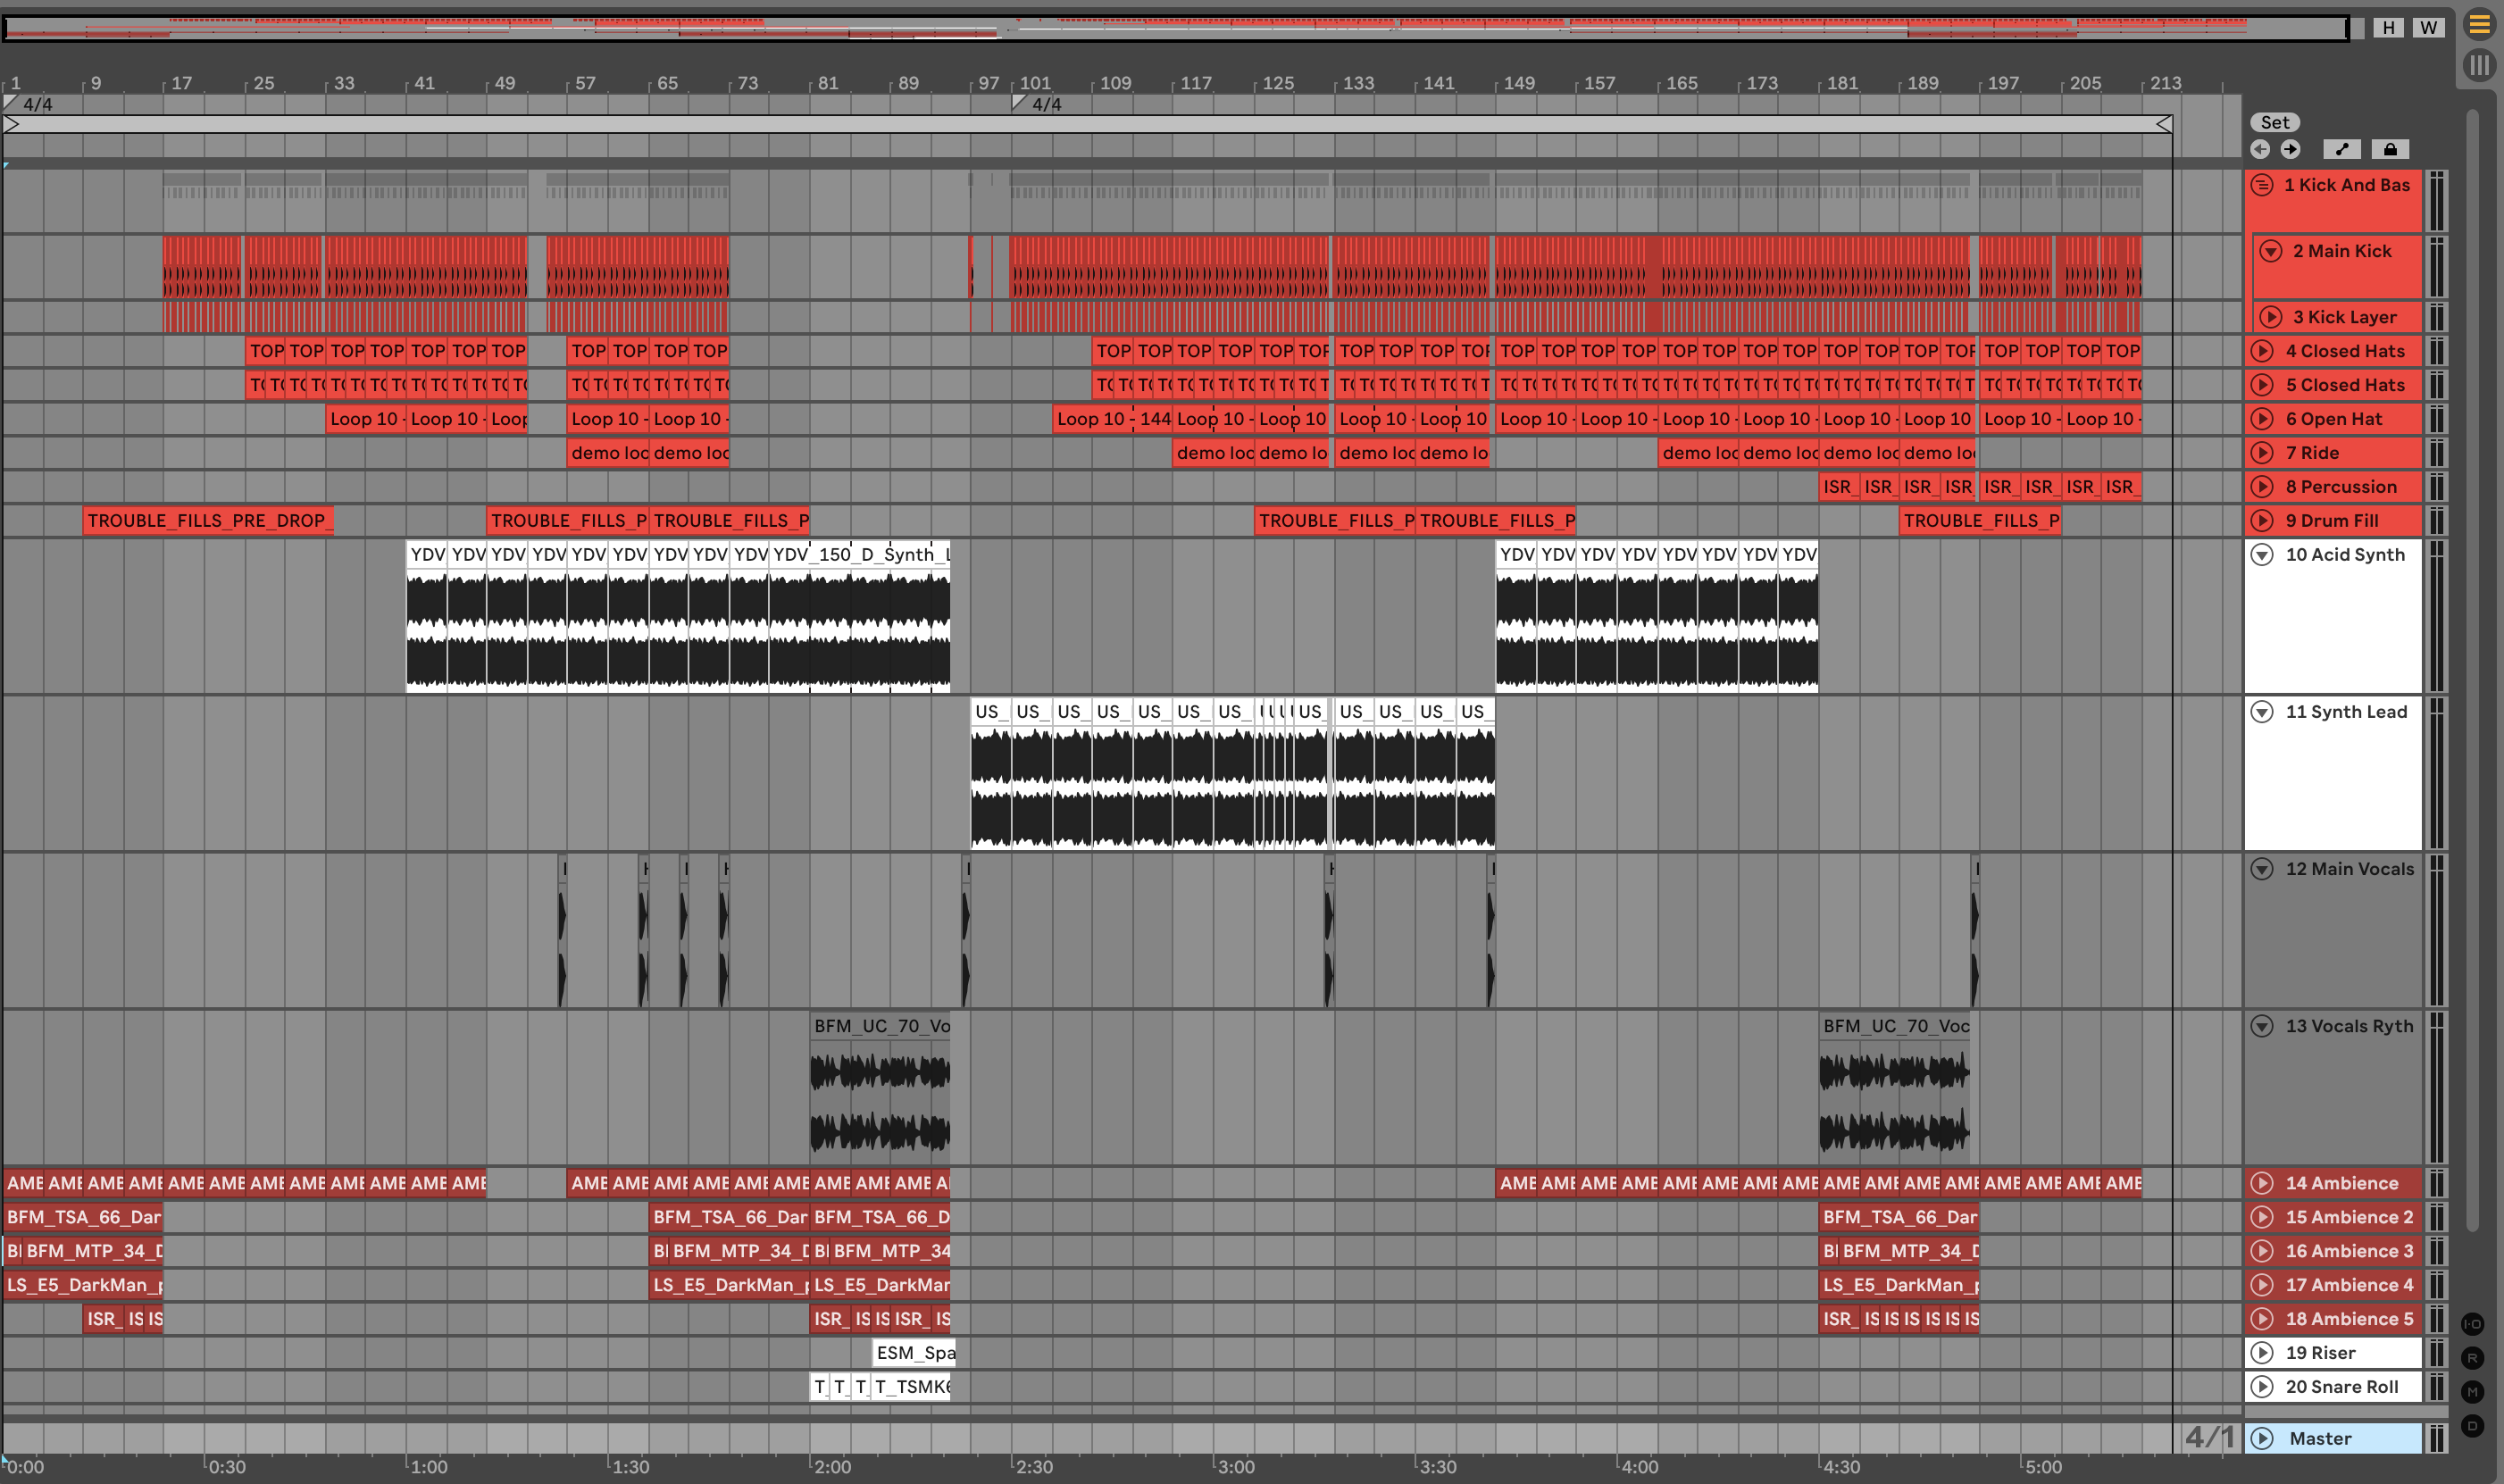Select the 14 Ambience track header

coord(2341,1183)
